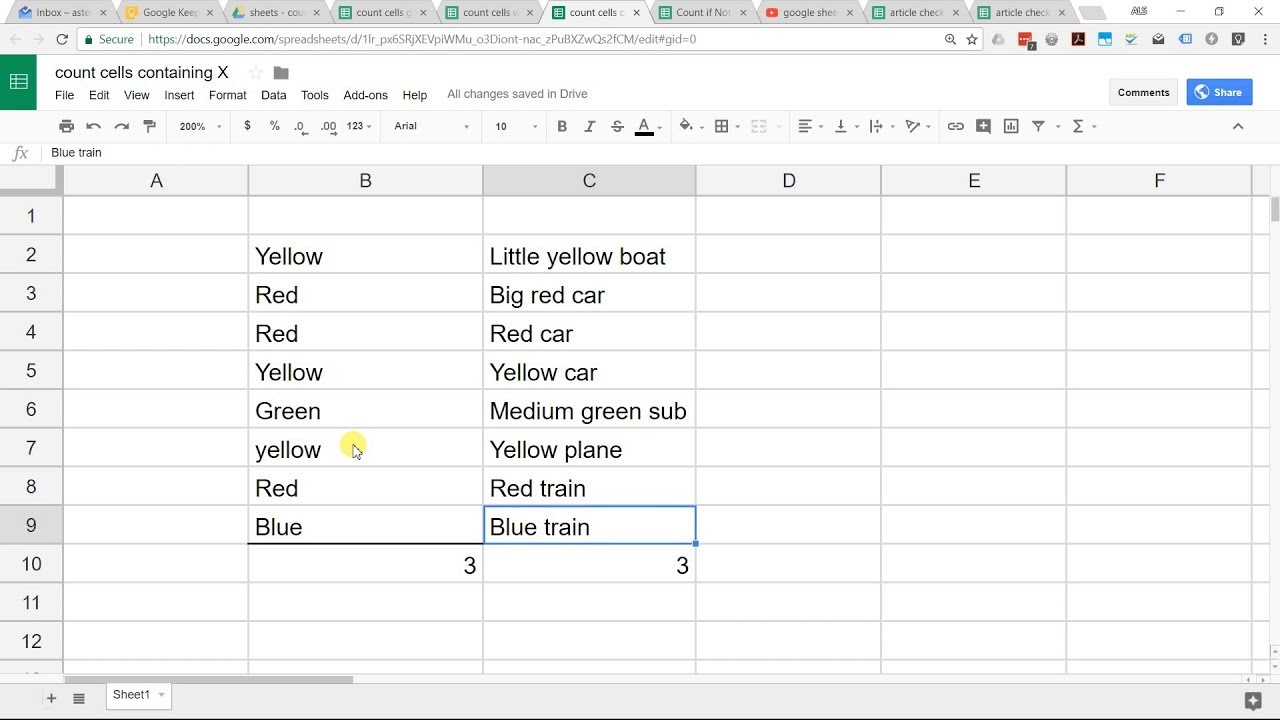
Task: Click the blue Share button
Action: (1219, 92)
